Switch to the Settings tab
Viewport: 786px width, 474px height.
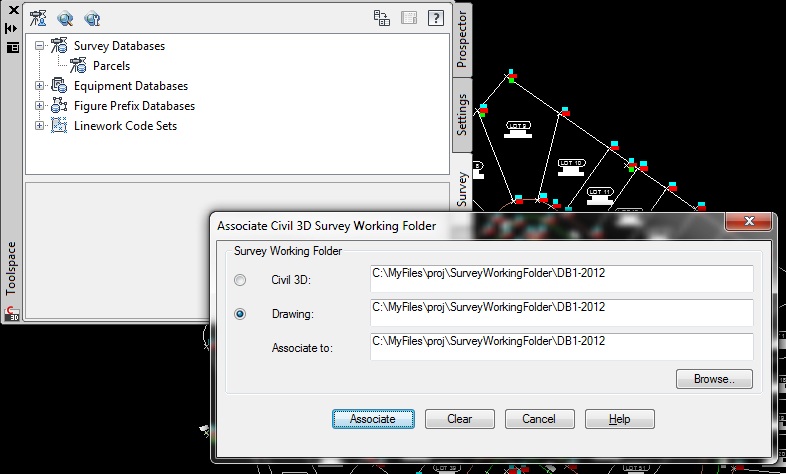tap(462, 115)
